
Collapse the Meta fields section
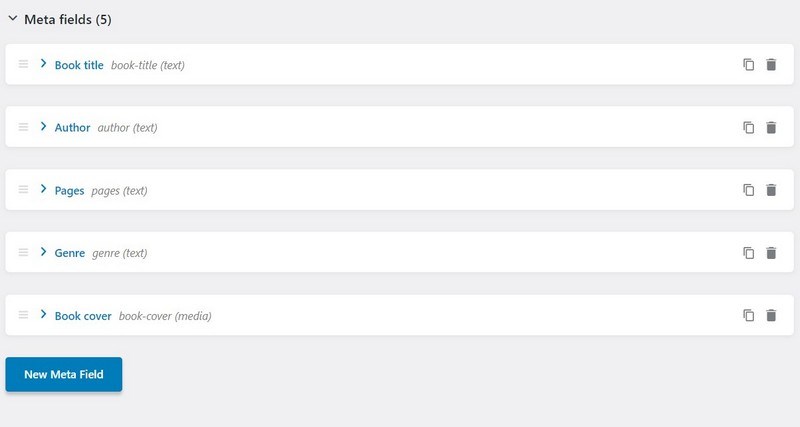tap(13, 19)
